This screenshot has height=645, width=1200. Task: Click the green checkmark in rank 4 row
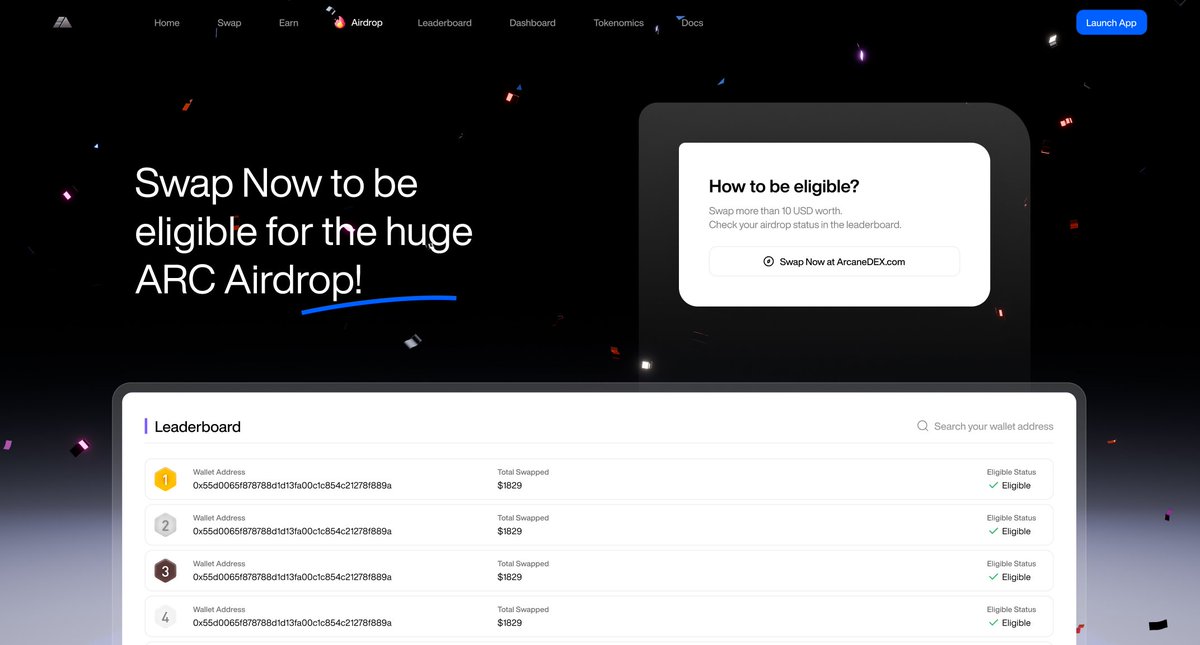tap(993, 623)
